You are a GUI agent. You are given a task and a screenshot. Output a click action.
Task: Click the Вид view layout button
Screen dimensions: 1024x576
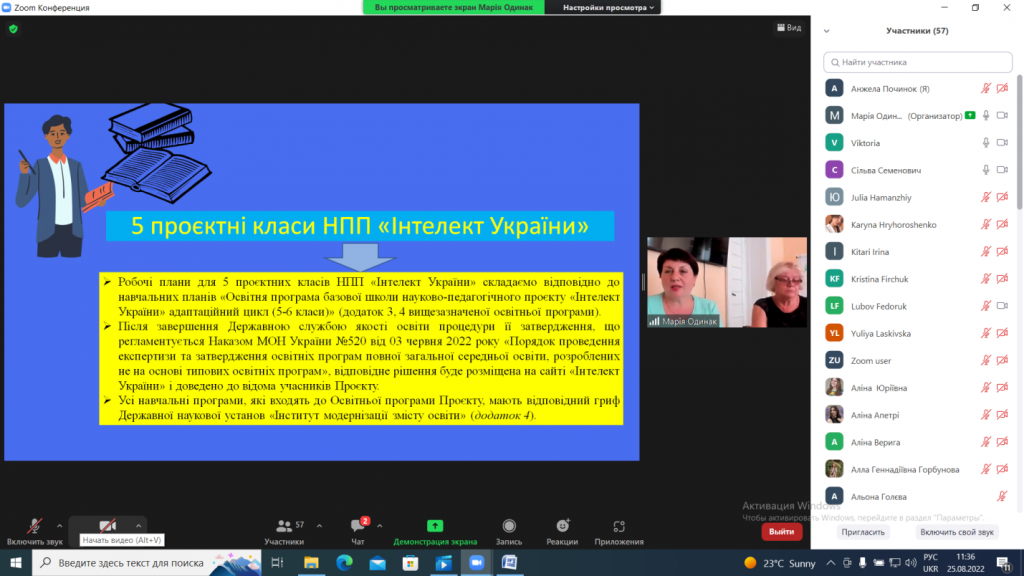click(x=789, y=27)
